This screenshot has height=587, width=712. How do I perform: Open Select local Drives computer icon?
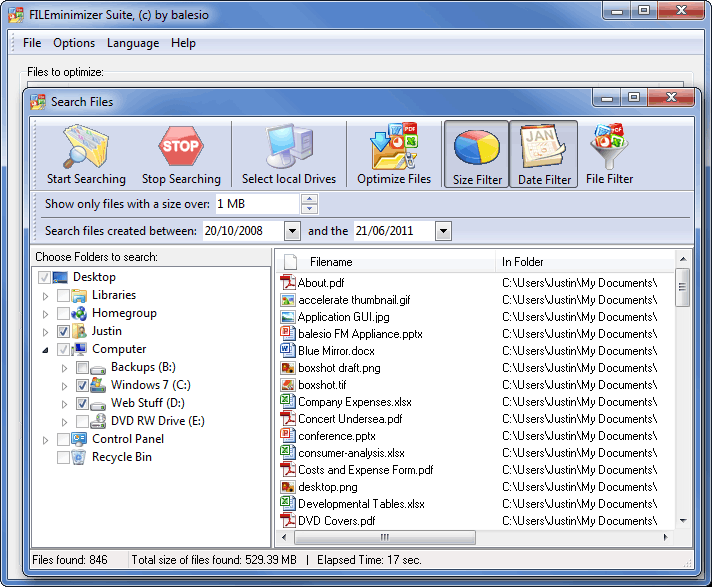coord(288,147)
